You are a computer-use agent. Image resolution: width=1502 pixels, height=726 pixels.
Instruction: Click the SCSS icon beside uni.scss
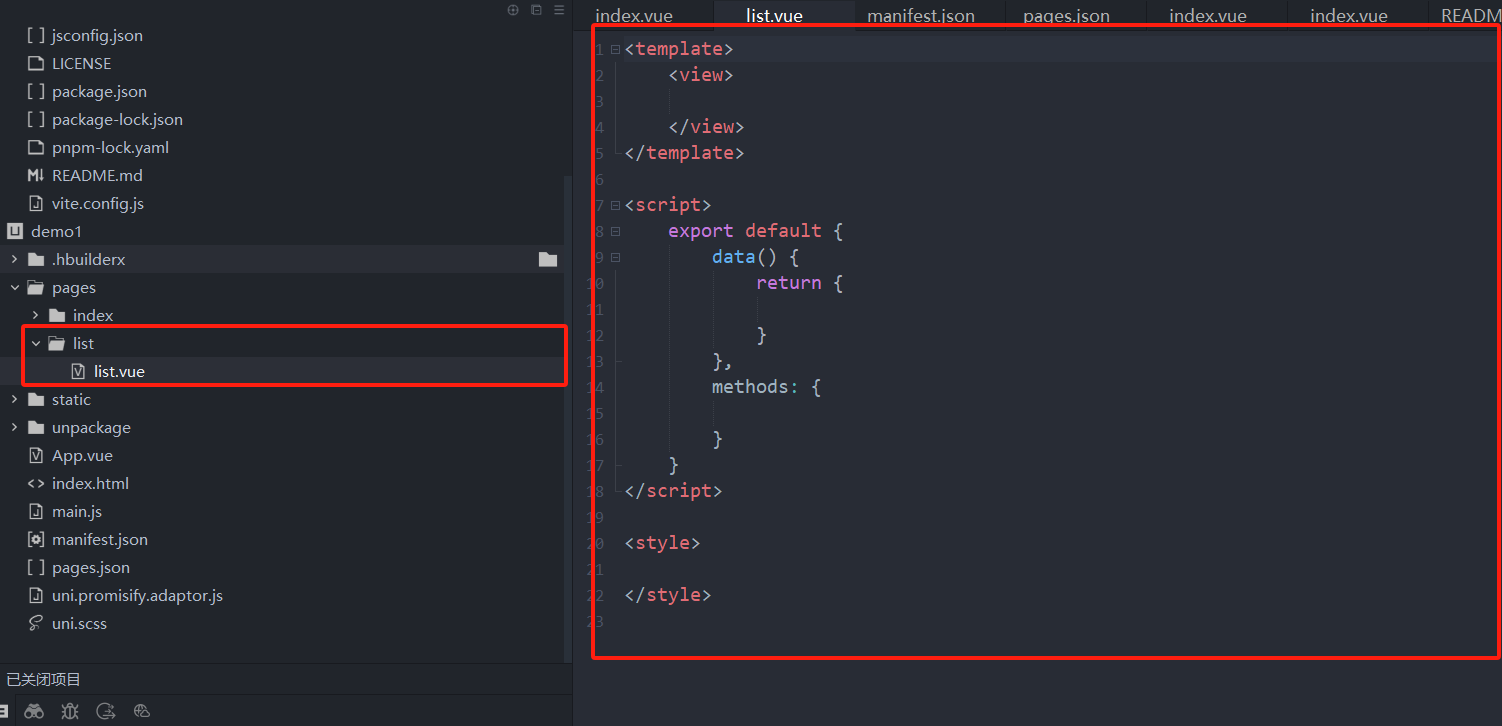36,623
